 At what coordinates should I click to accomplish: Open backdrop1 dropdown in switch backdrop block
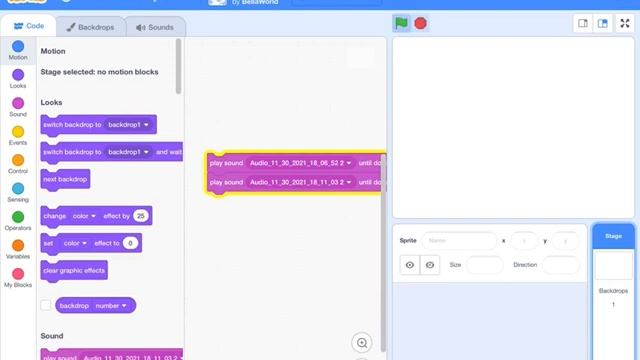pos(128,124)
